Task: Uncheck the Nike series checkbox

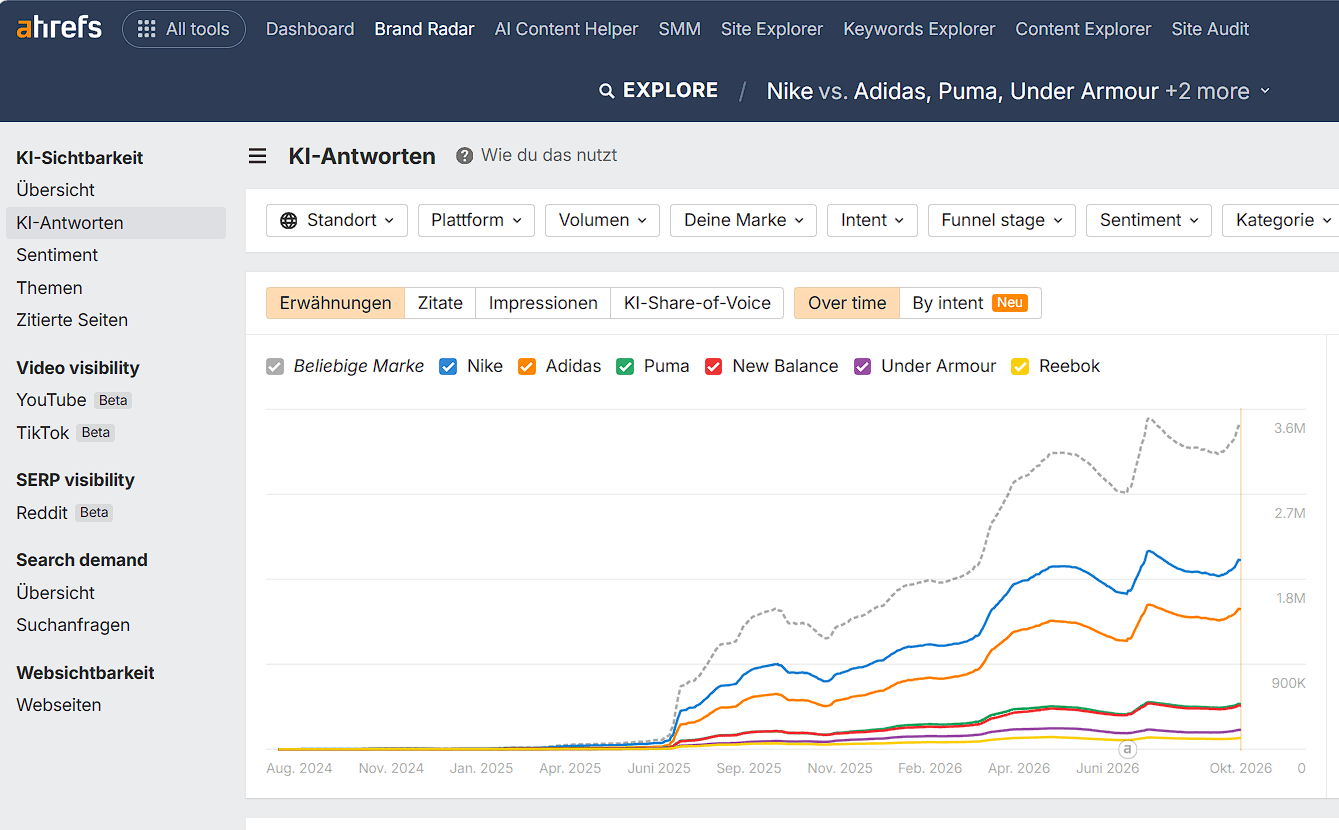Action: point(448,367)
